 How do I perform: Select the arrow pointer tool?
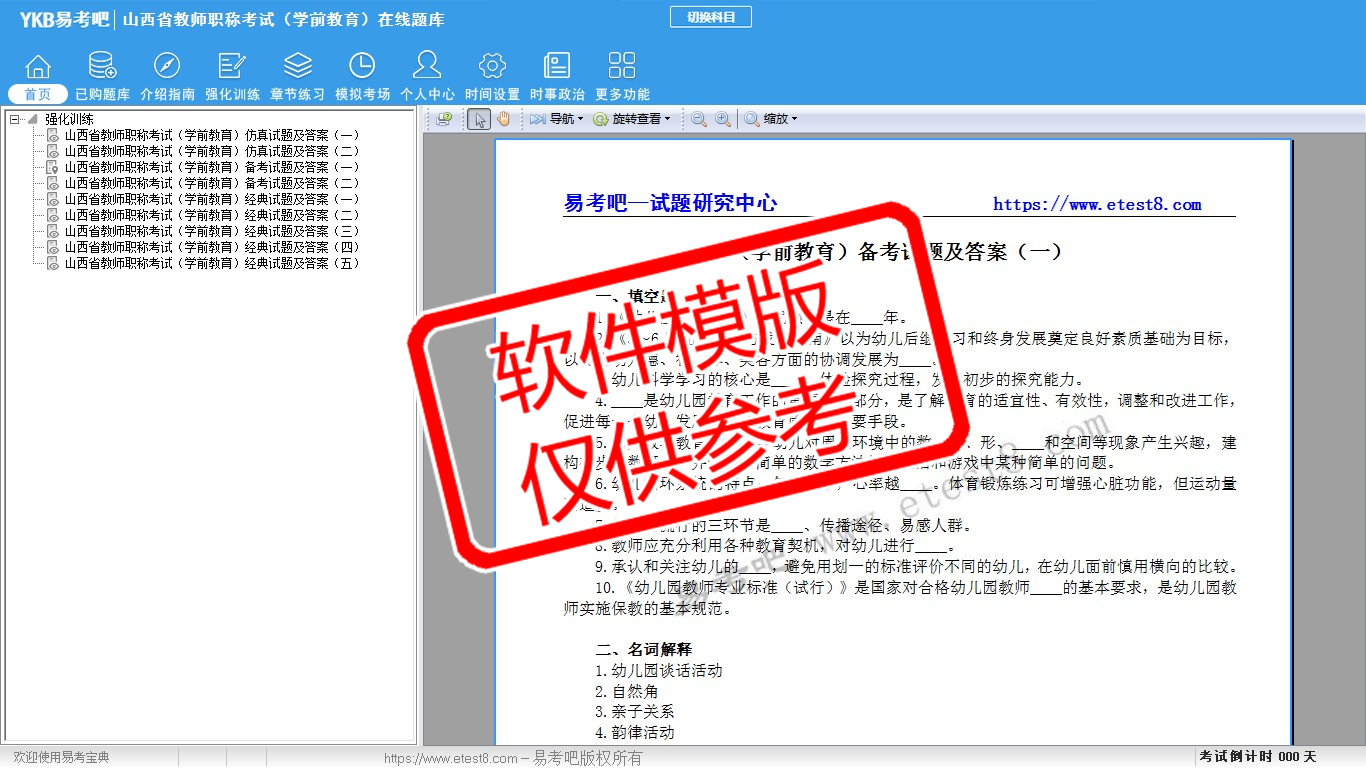[x=479, y=119]
